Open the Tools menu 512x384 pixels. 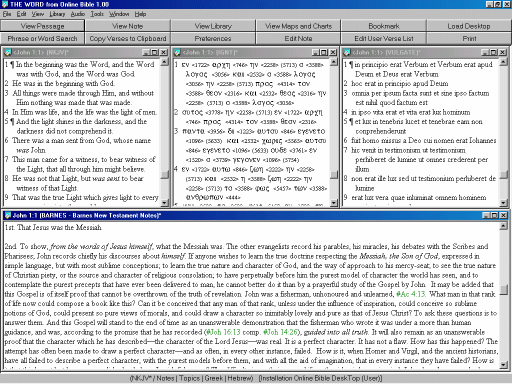coord(97,14)
